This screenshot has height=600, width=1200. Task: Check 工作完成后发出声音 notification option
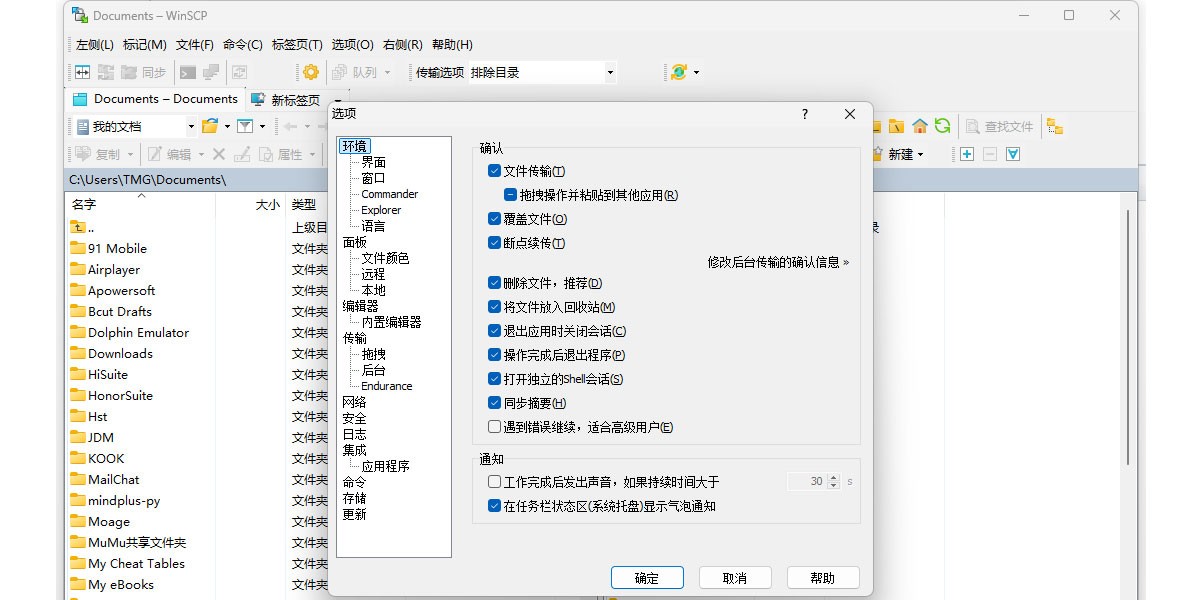[494, 481]
